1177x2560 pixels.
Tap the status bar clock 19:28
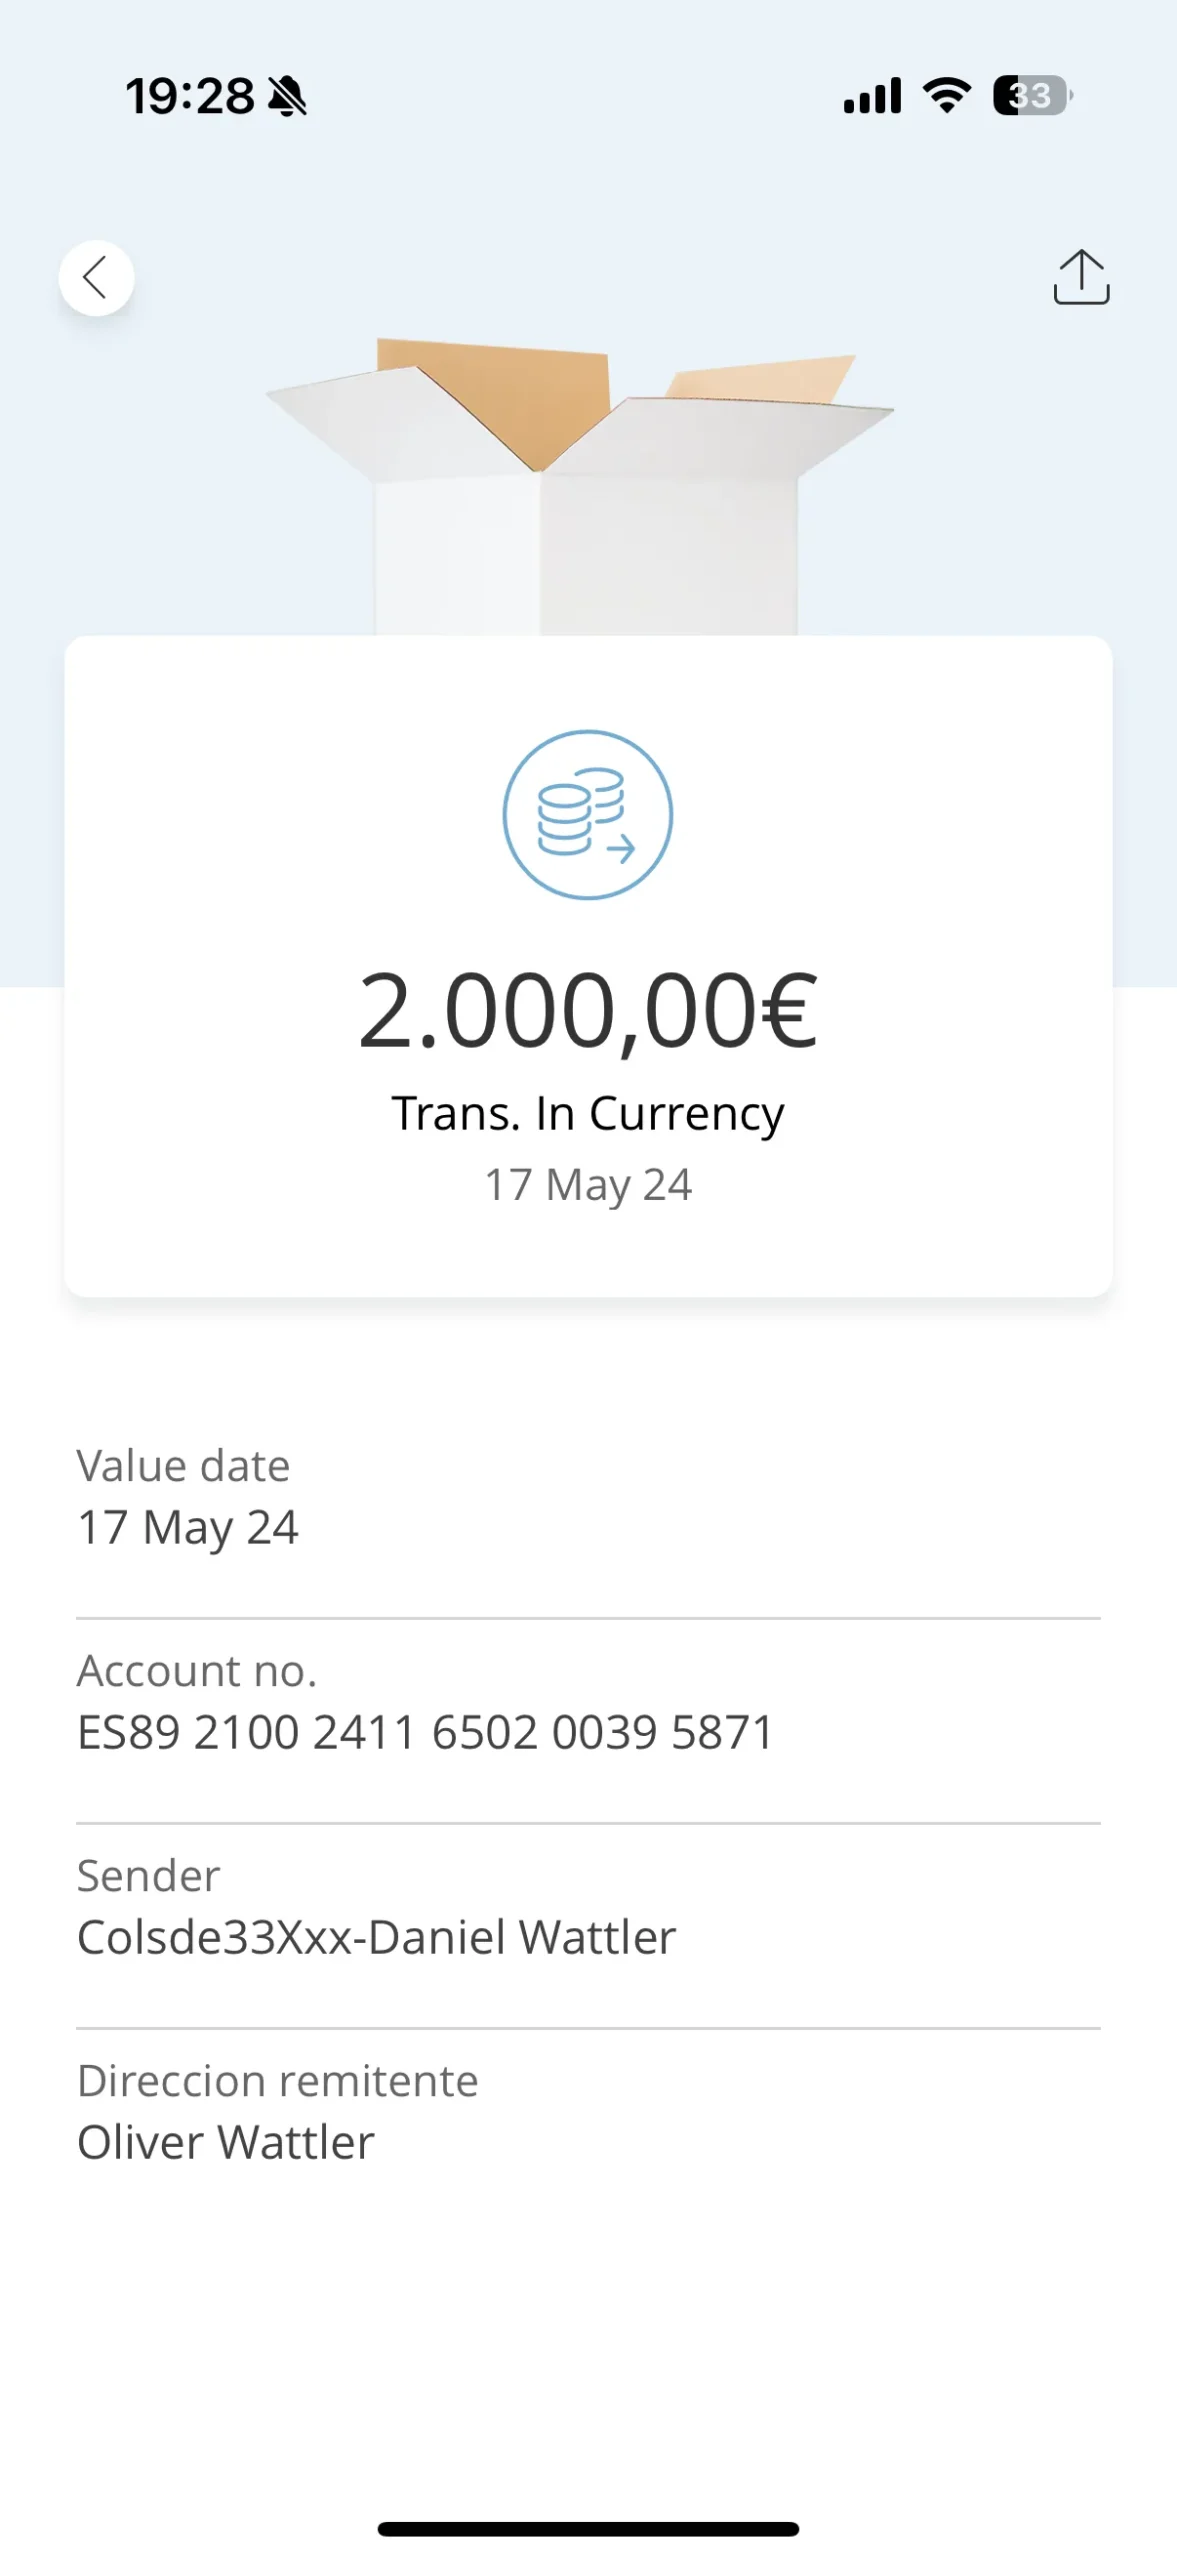[x=189, y=97]
